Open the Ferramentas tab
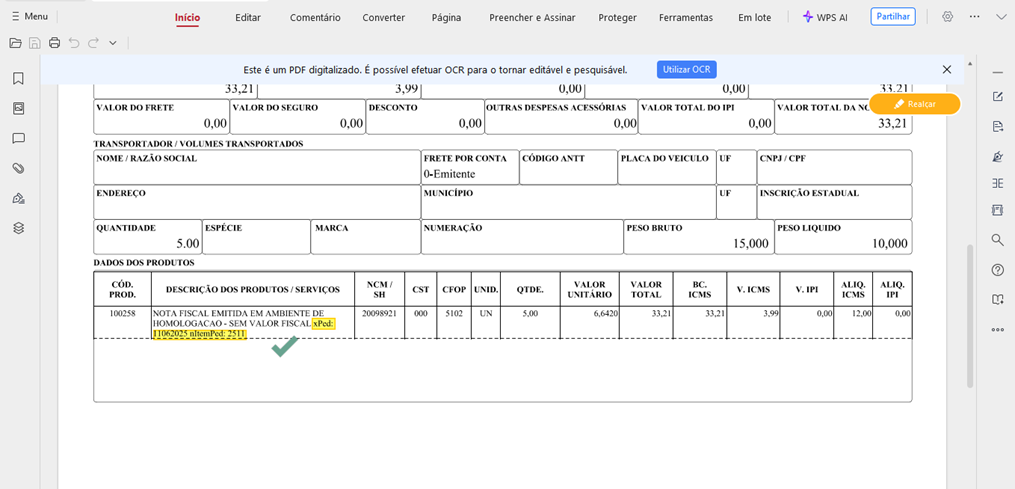 pos(686,17)
